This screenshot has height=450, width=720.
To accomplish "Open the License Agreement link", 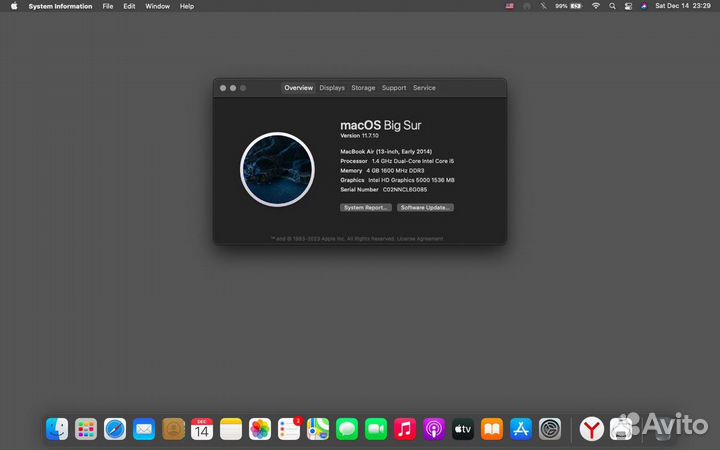I will 420,239.
